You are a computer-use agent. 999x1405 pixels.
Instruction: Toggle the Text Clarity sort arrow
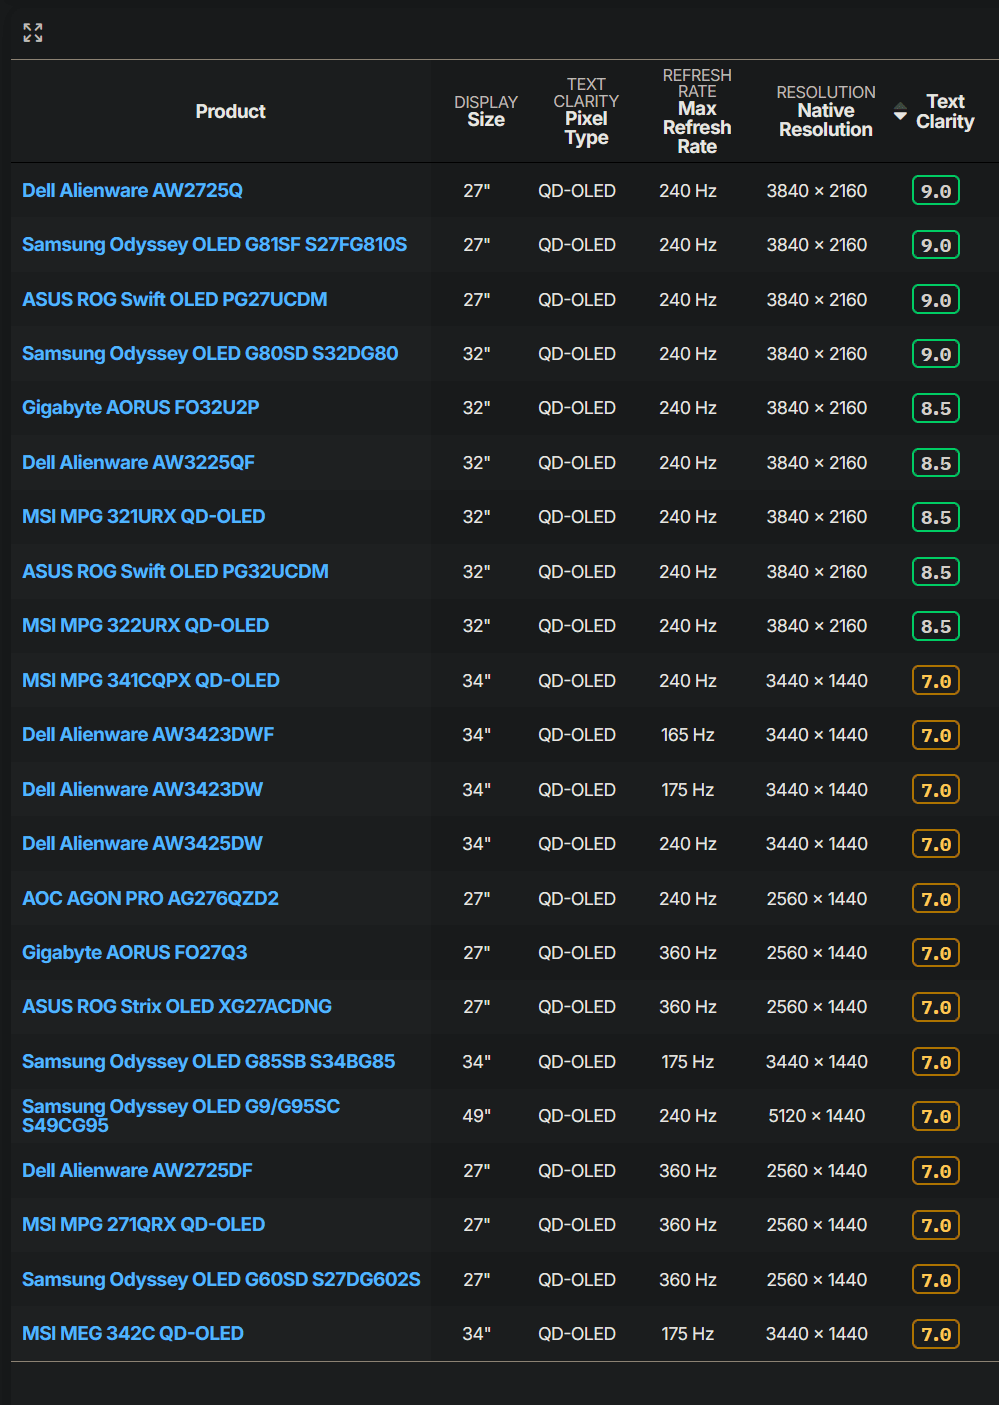click(900, 111)
